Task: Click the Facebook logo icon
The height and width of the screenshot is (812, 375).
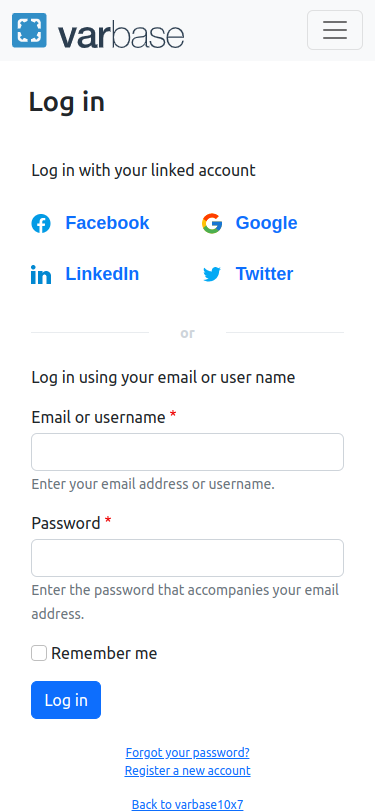Action: (x=41, y=224)
